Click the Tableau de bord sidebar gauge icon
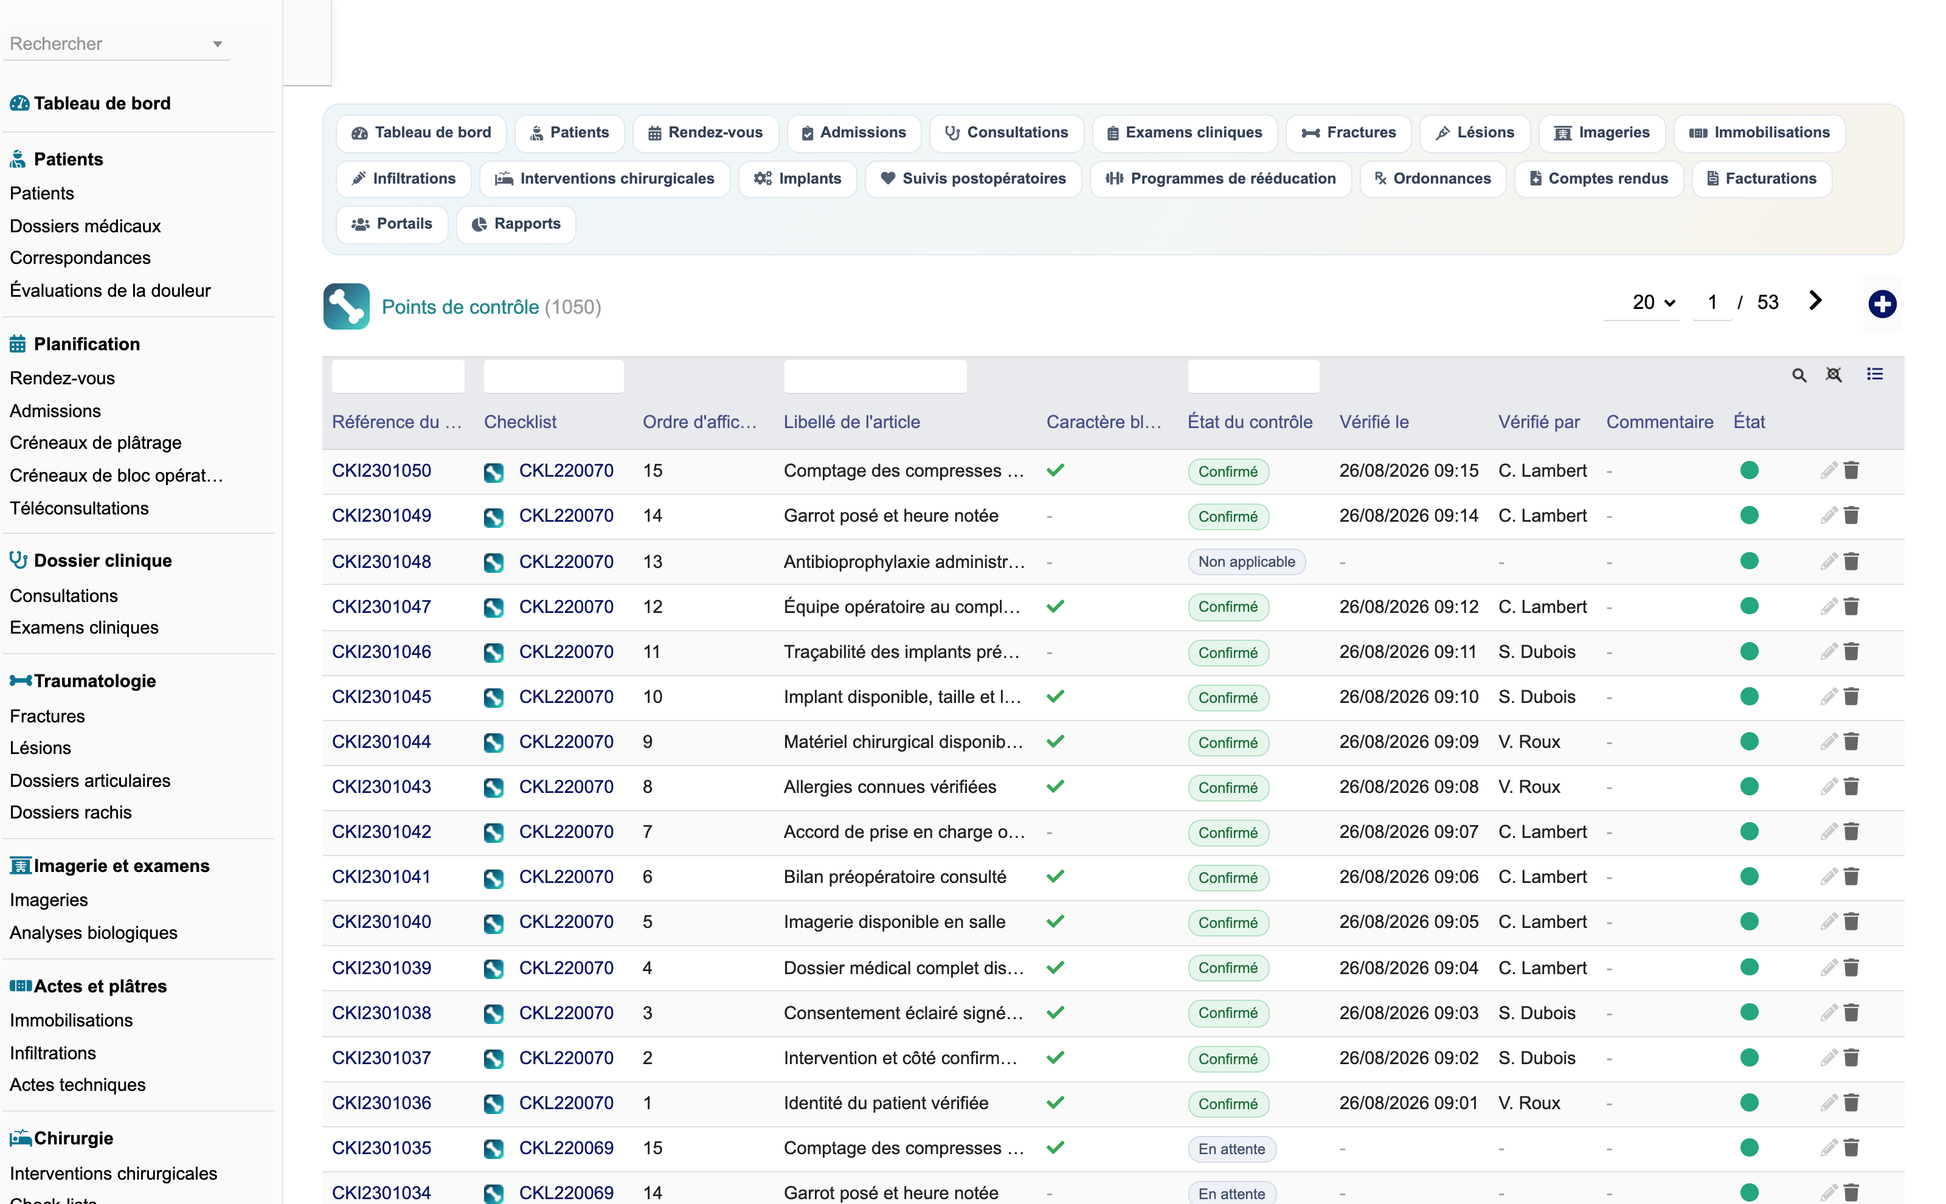 [19, 103]
